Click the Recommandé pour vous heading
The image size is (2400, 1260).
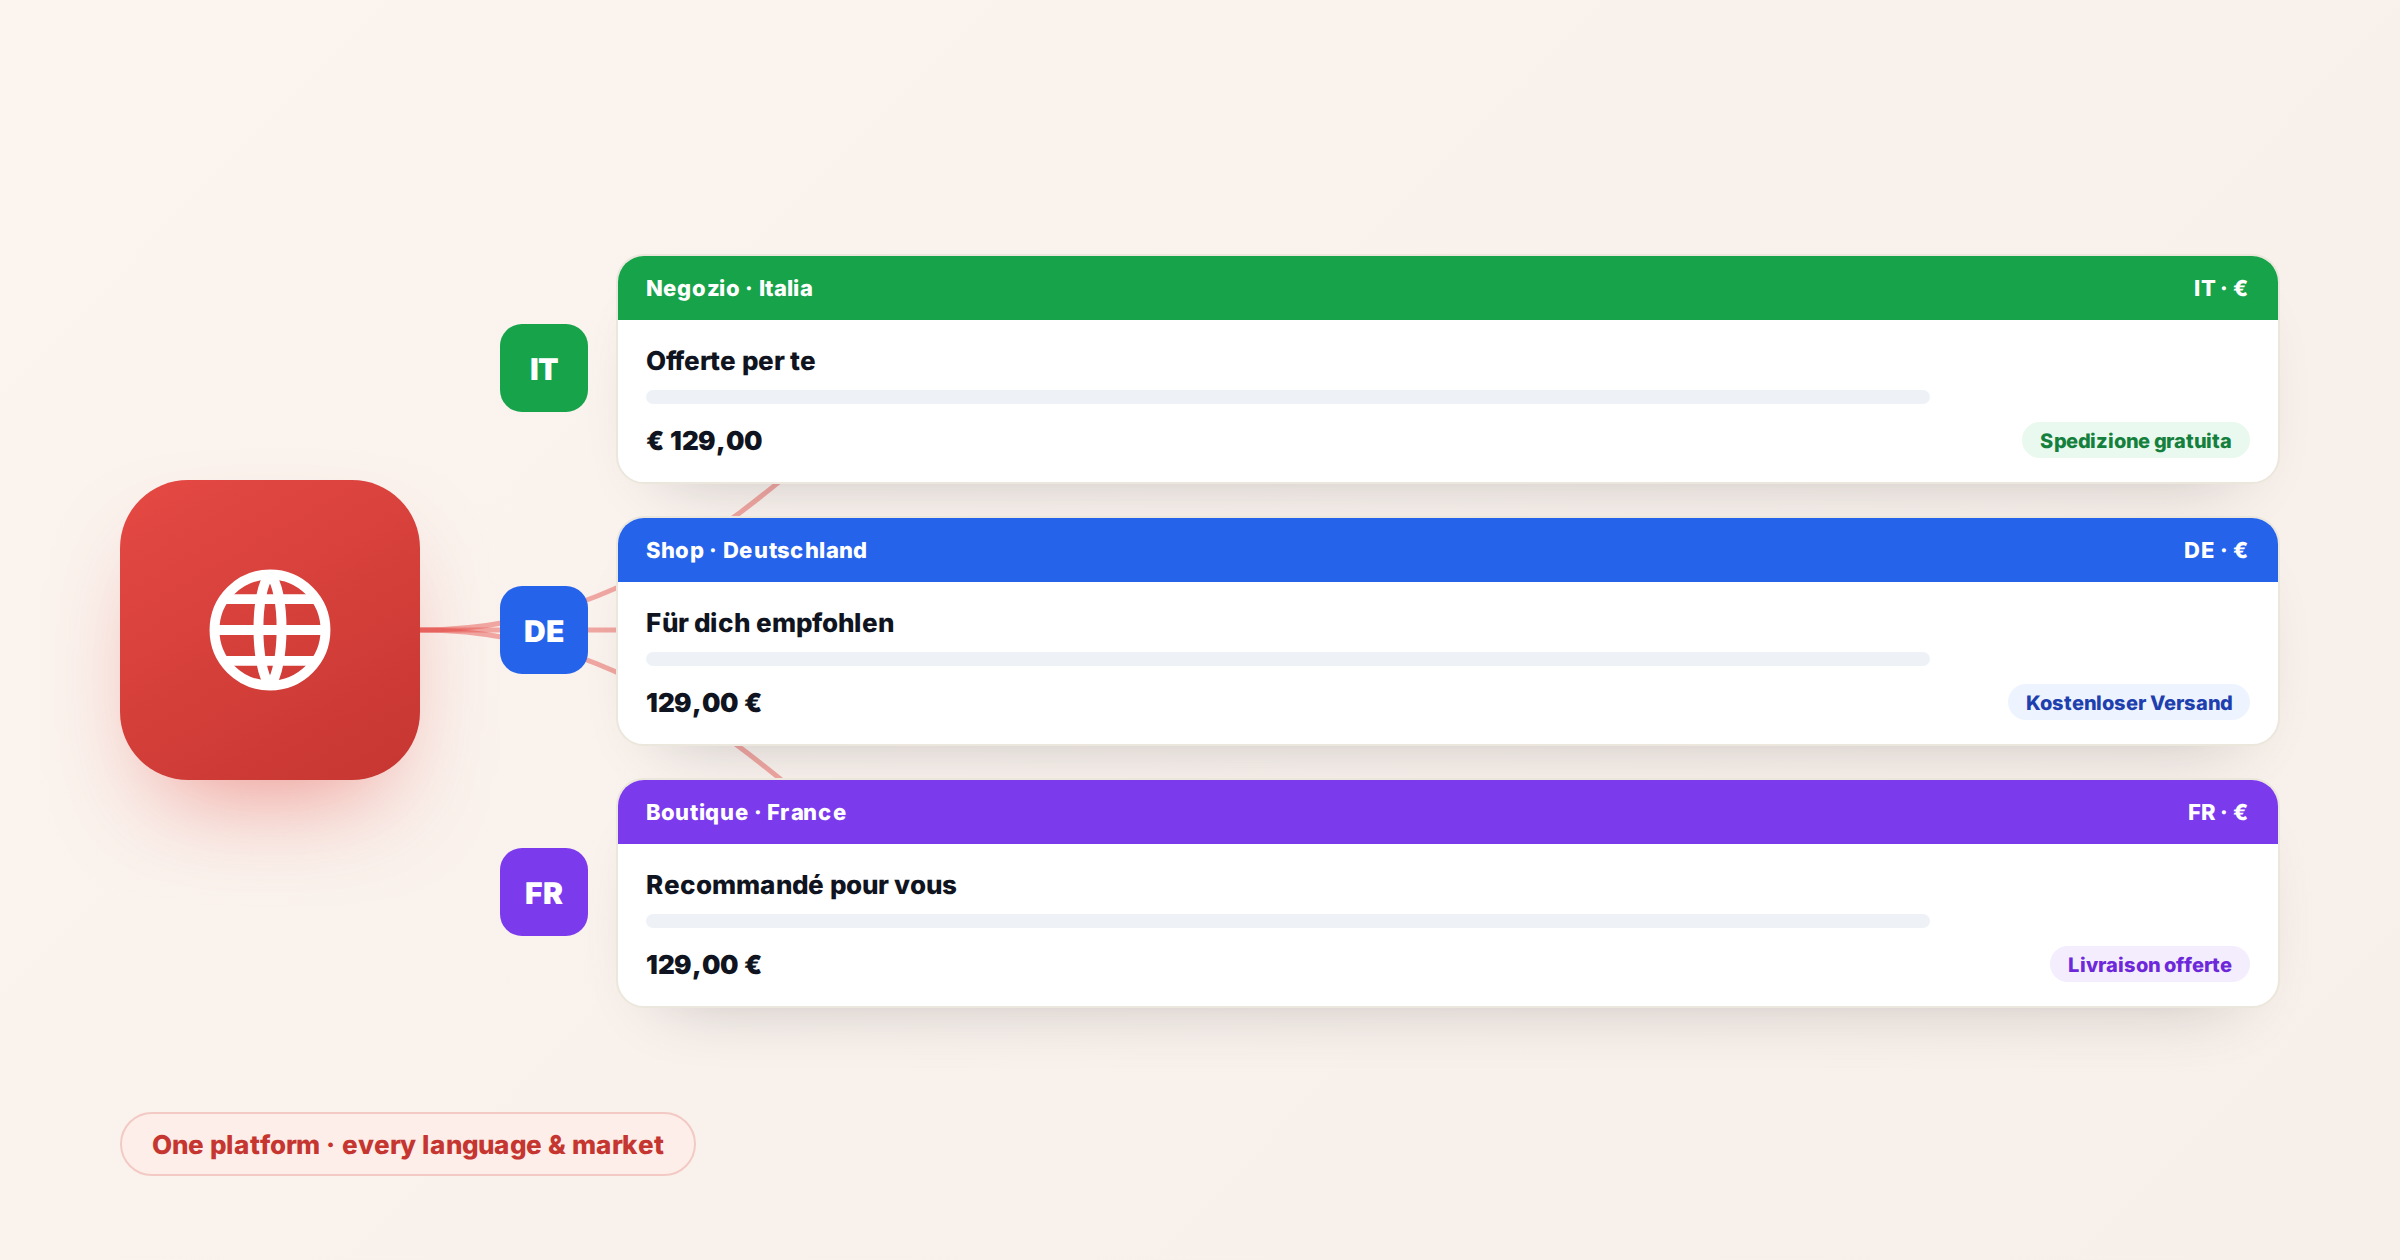[x=801, y=885]
